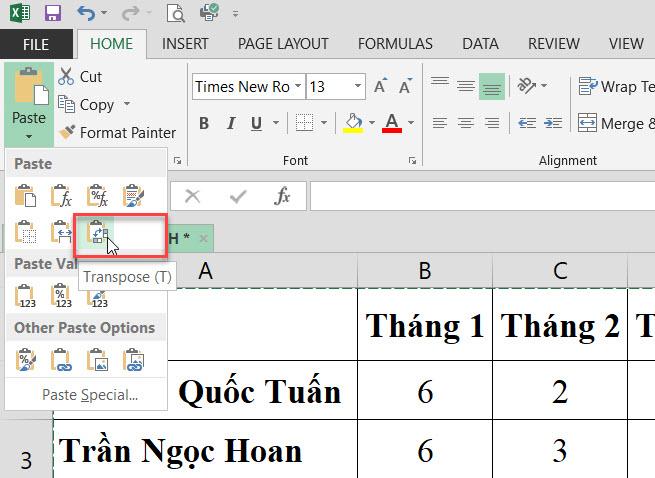Open the FORMULAS tab
This screenshot has height=478, width=655.
pos(395,44)
